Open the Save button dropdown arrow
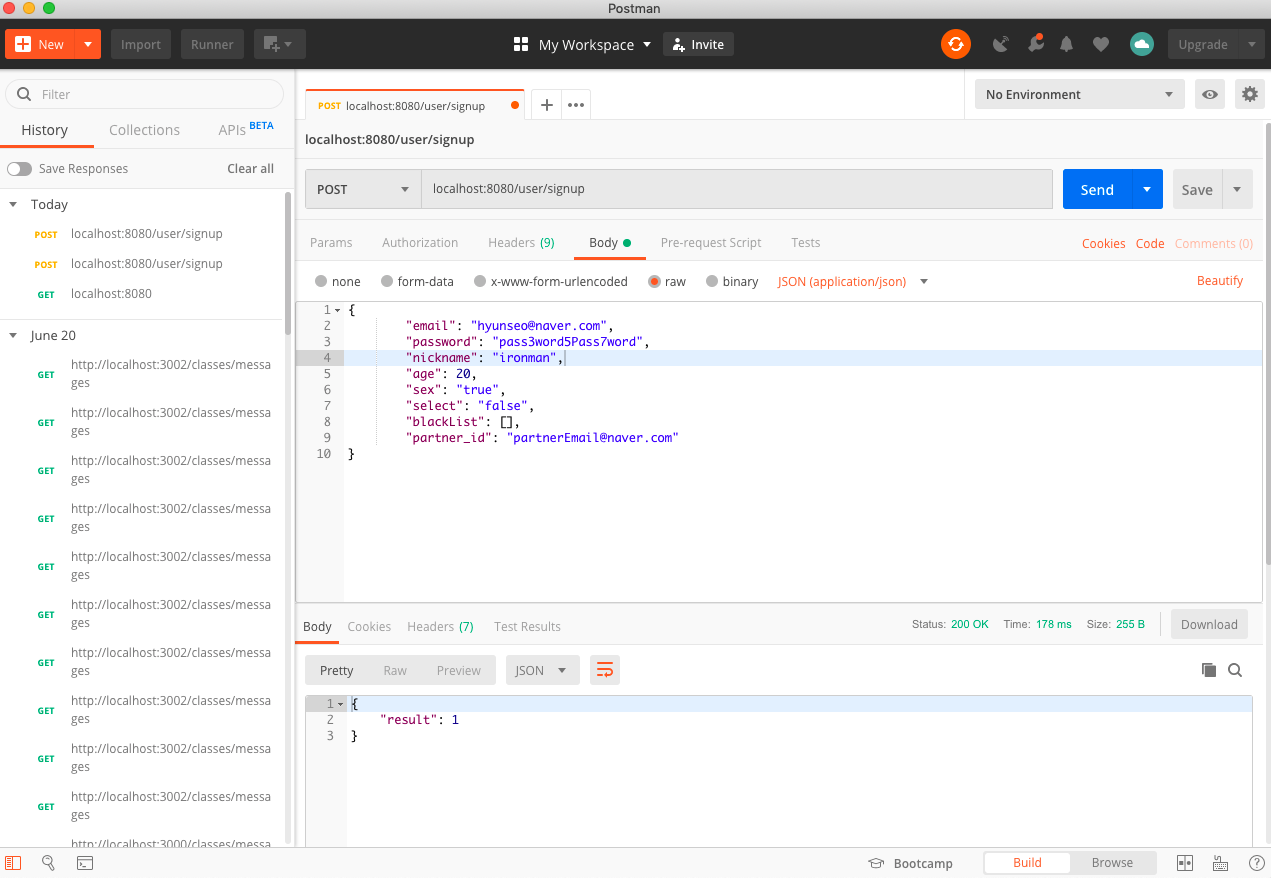Image resolution: width=1271 pixels, height=878 pixels. point(1237,189)
